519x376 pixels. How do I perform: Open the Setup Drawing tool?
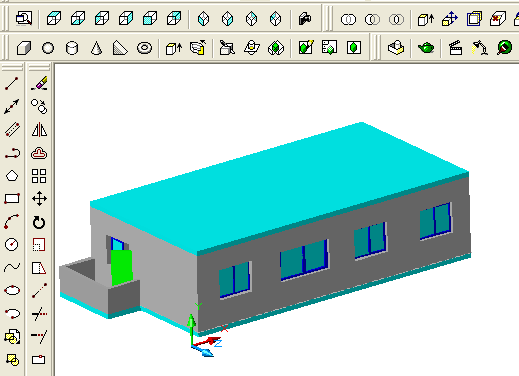point(306,47)
